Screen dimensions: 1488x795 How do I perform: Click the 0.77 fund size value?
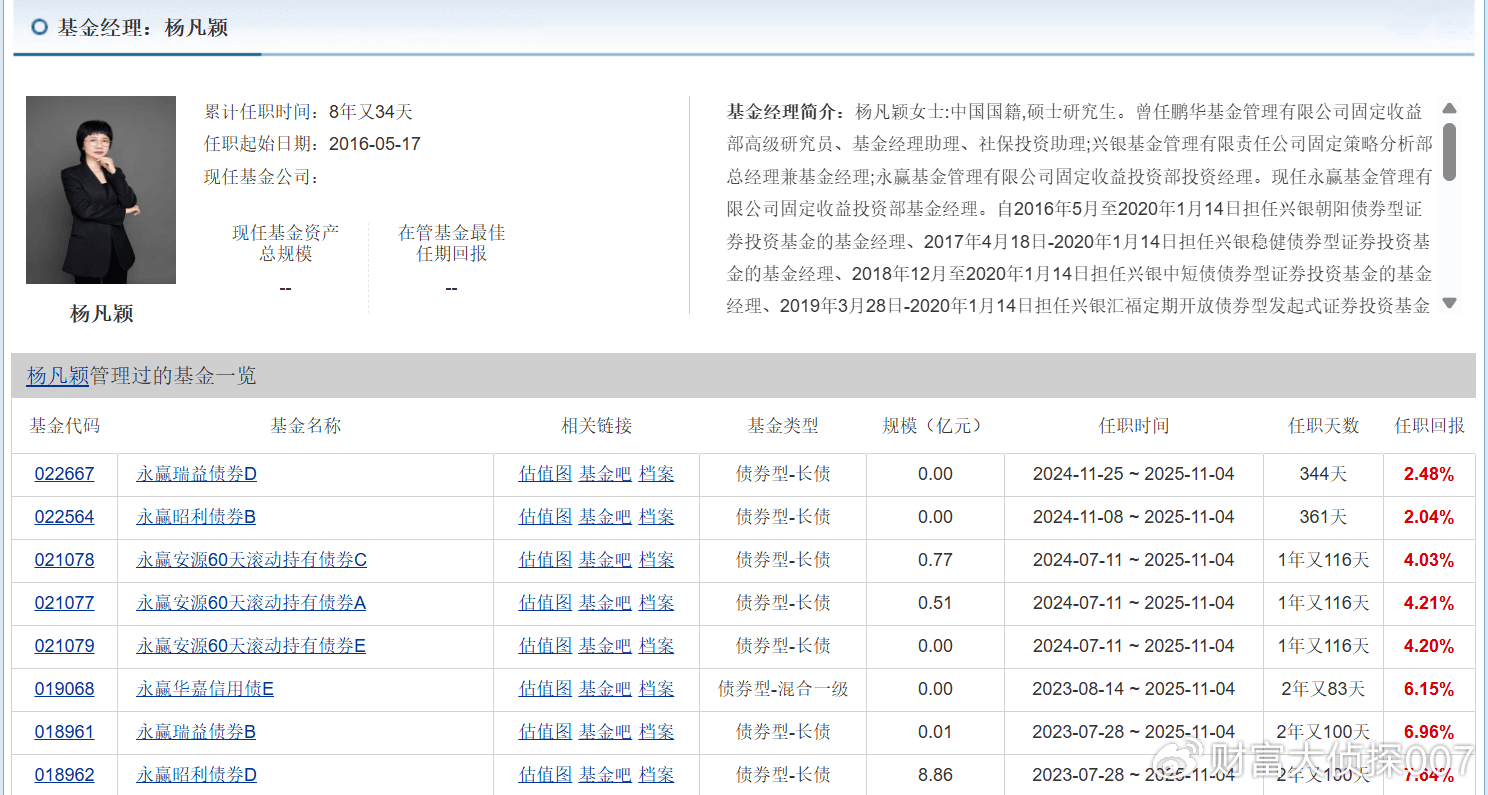pos(935,560)
